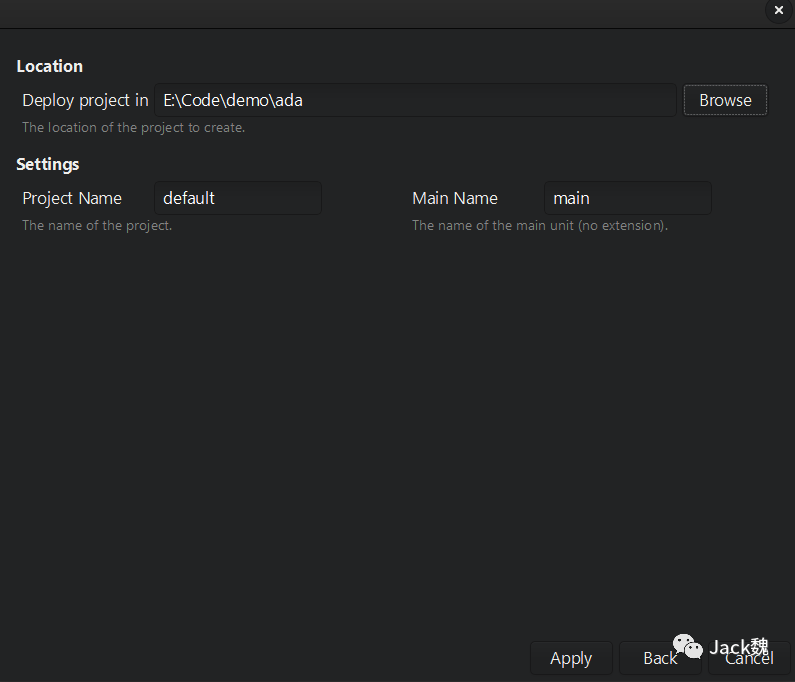Screen dimensions: 795x682
Task: Click the Location section heading
Action: click(x=50, y=66)
